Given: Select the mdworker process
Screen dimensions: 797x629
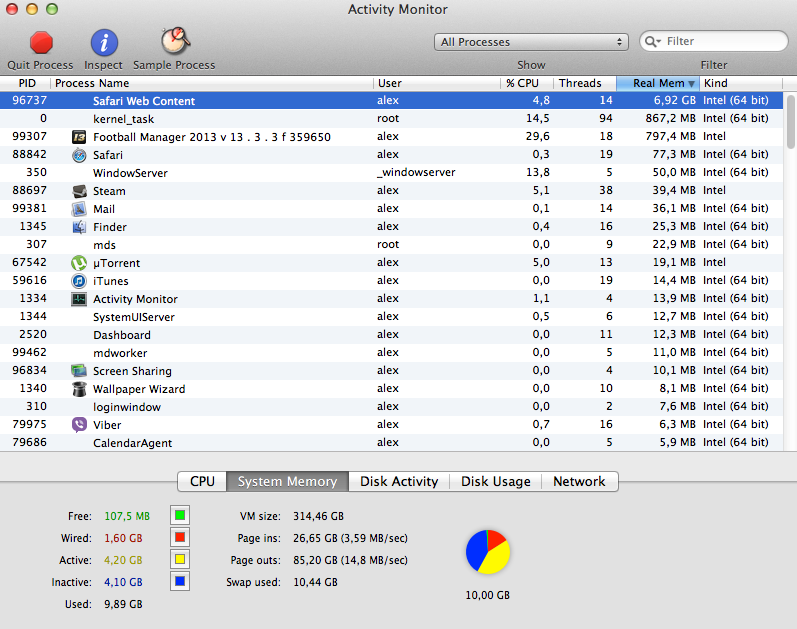Looking at the screenshot, I should pos(391,352).
